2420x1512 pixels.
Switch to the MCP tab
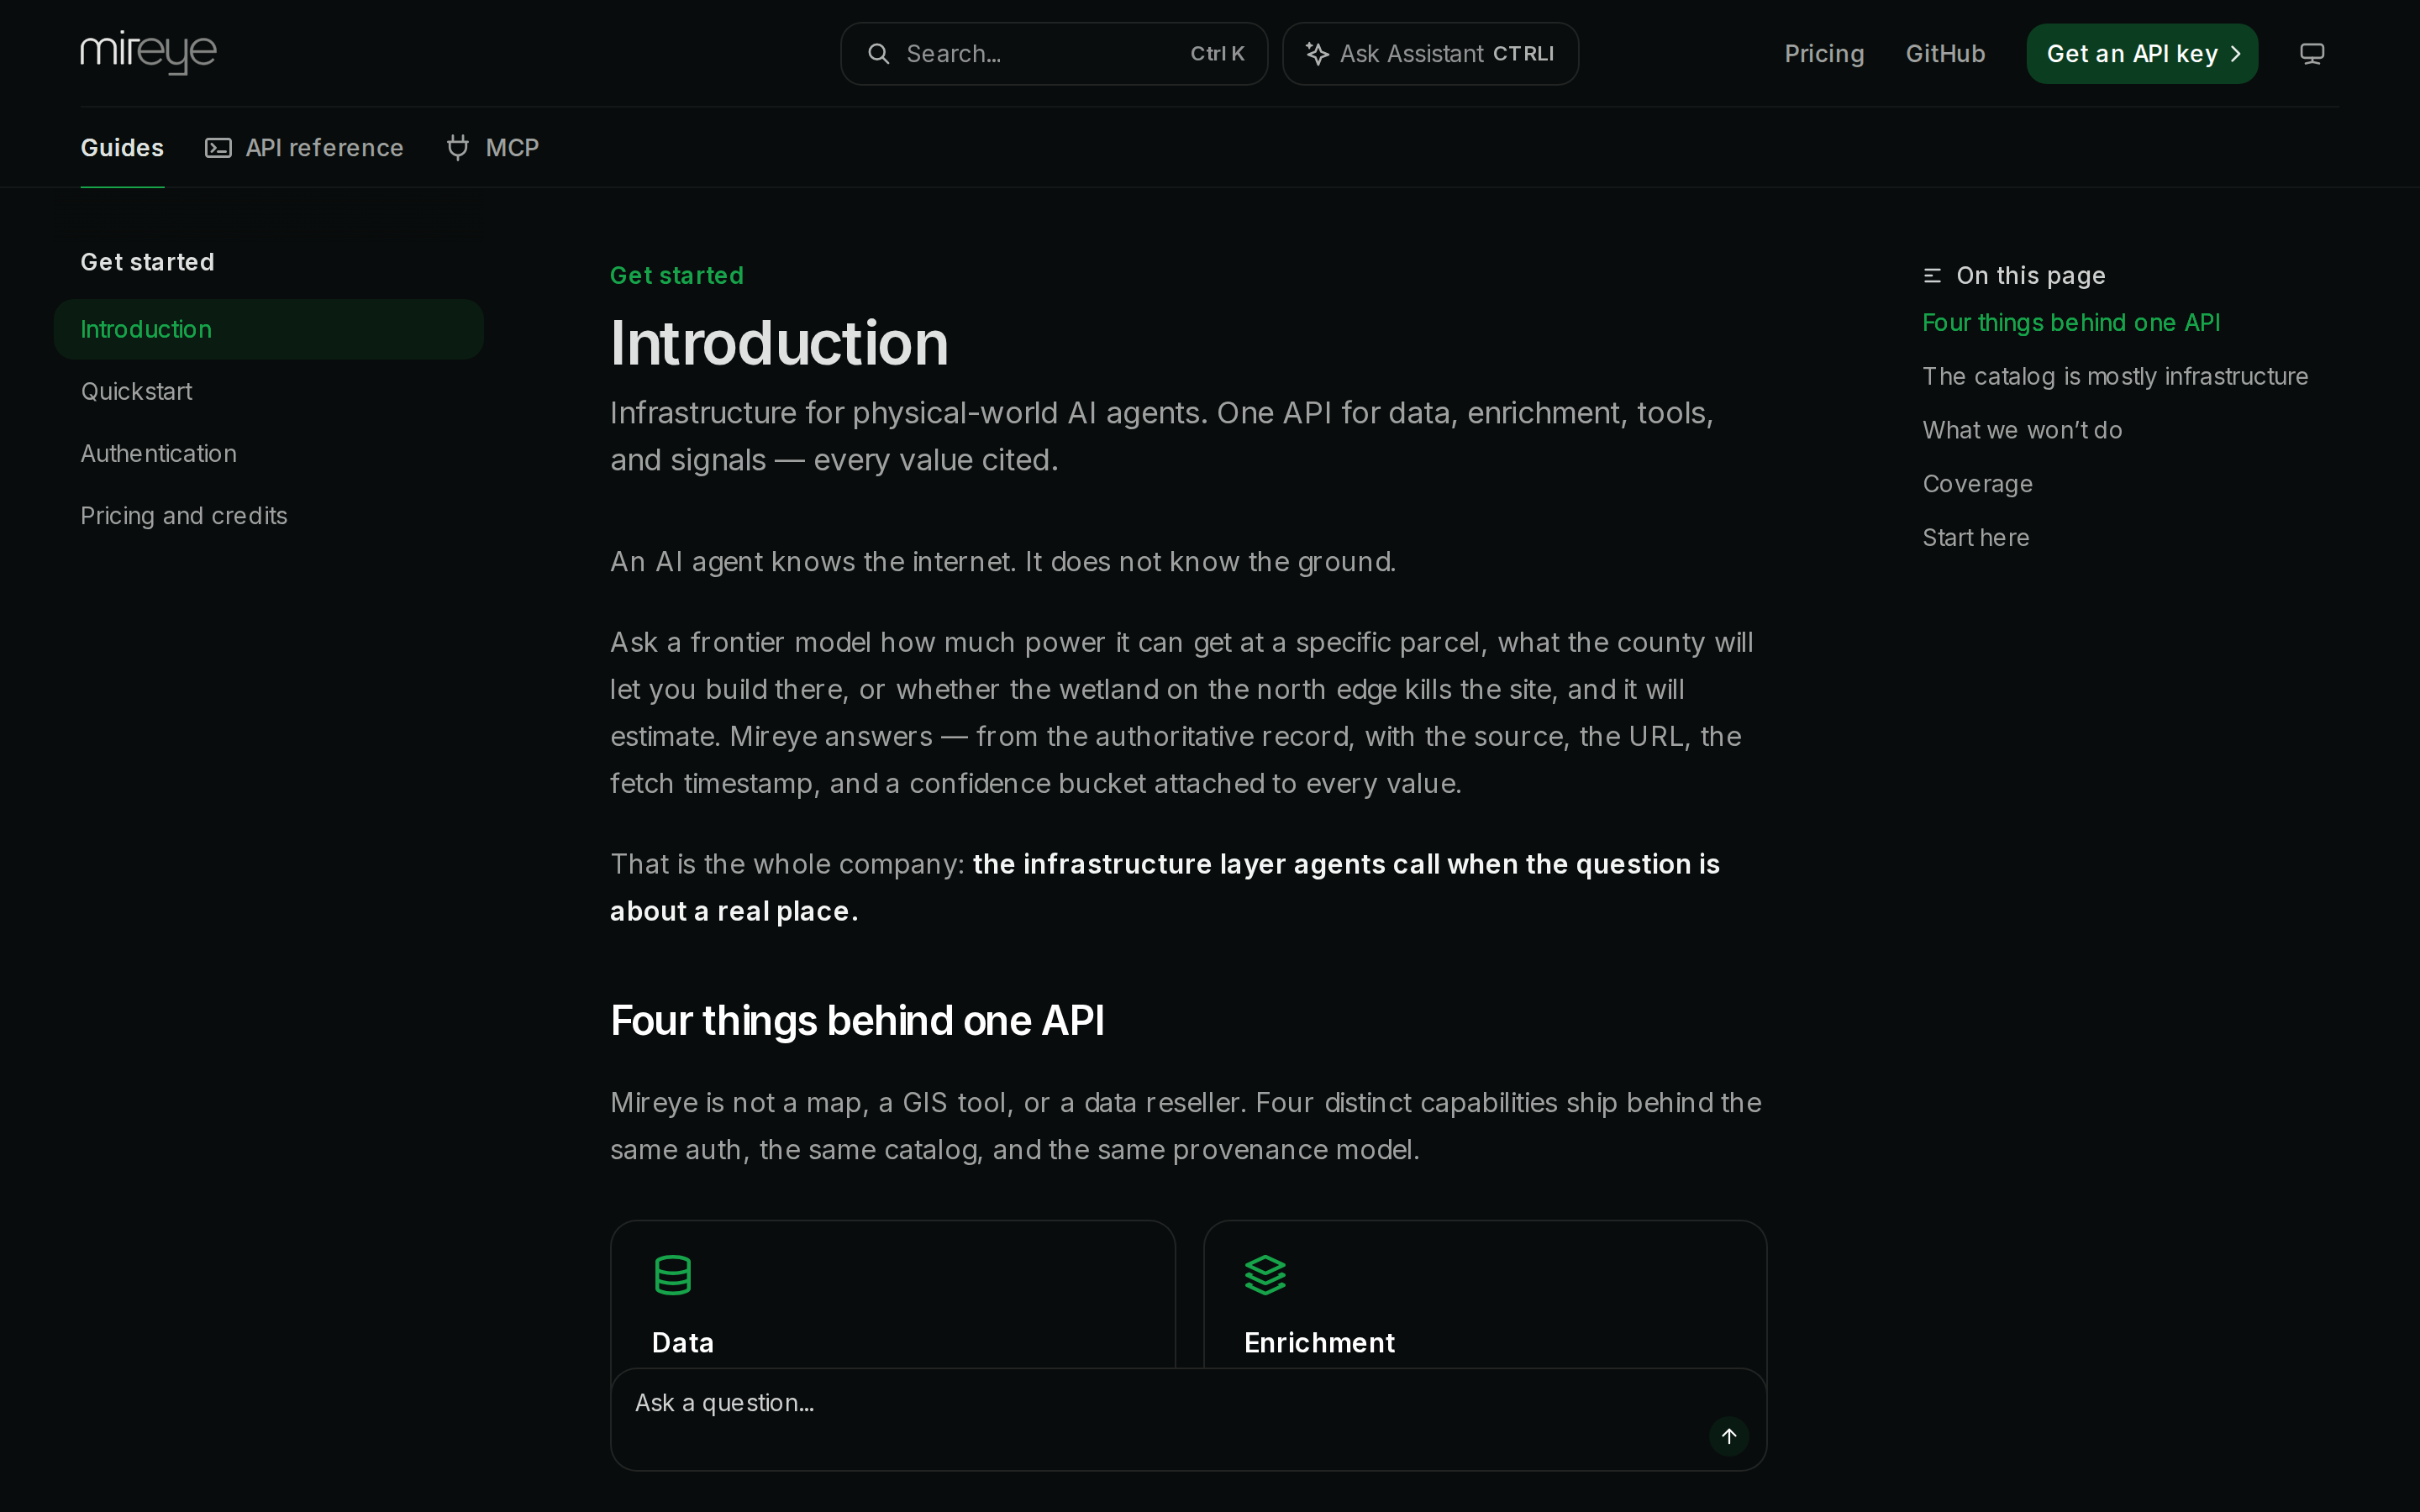(492, 148)
